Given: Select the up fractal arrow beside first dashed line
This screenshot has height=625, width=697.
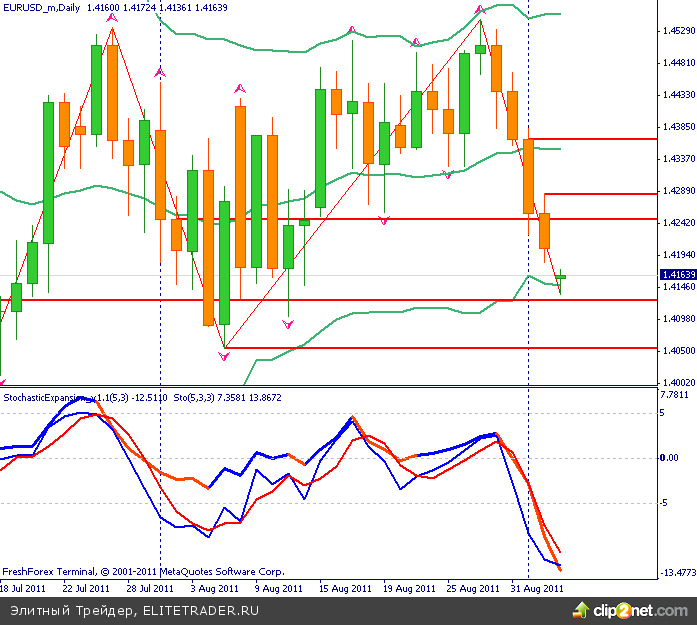Looking at the screenshot, I should click(160, 72).
